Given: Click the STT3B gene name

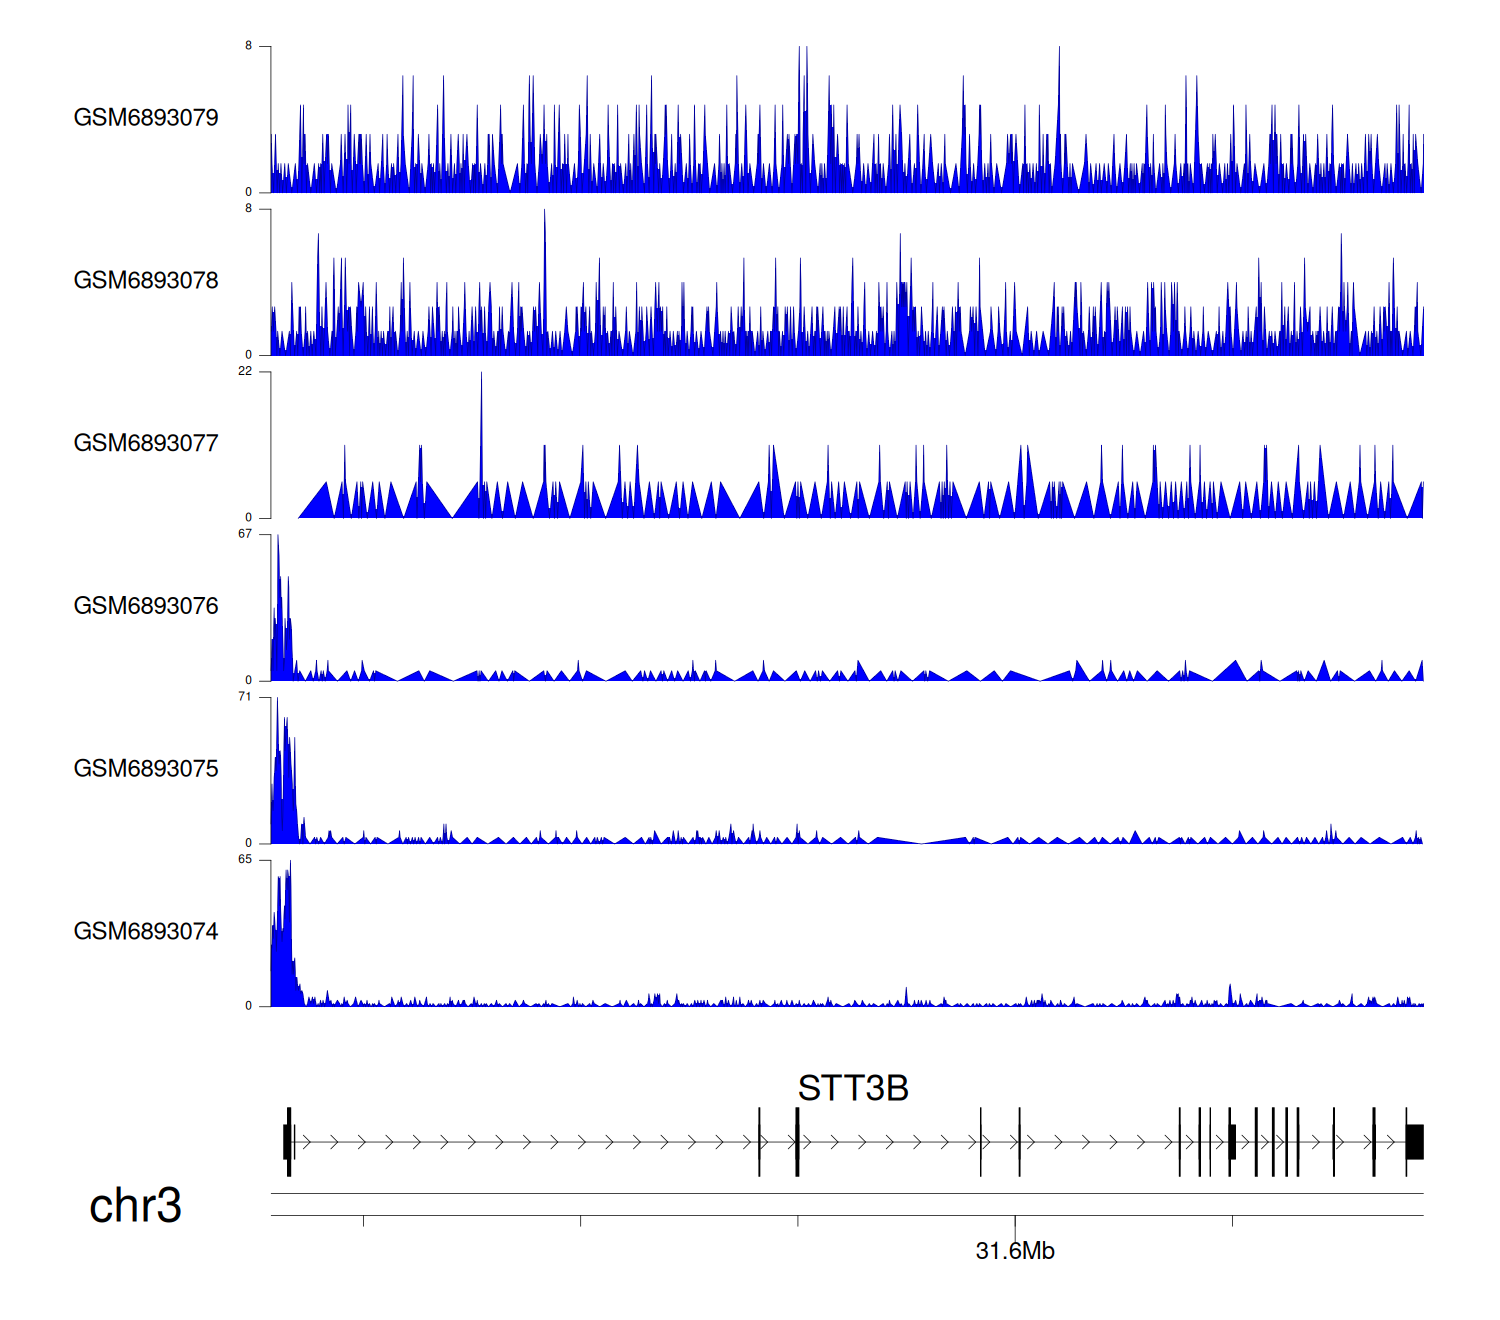Looking at the screenshot, I should coord(852,1088).
